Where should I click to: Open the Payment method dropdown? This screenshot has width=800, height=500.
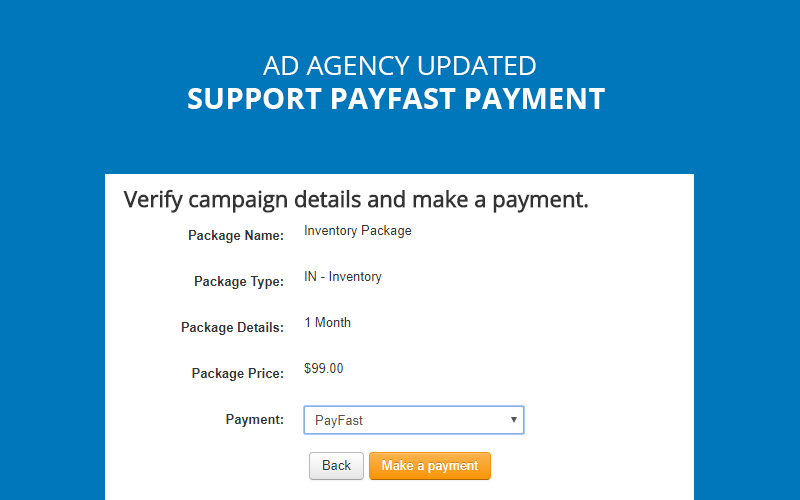pos(413,420)
